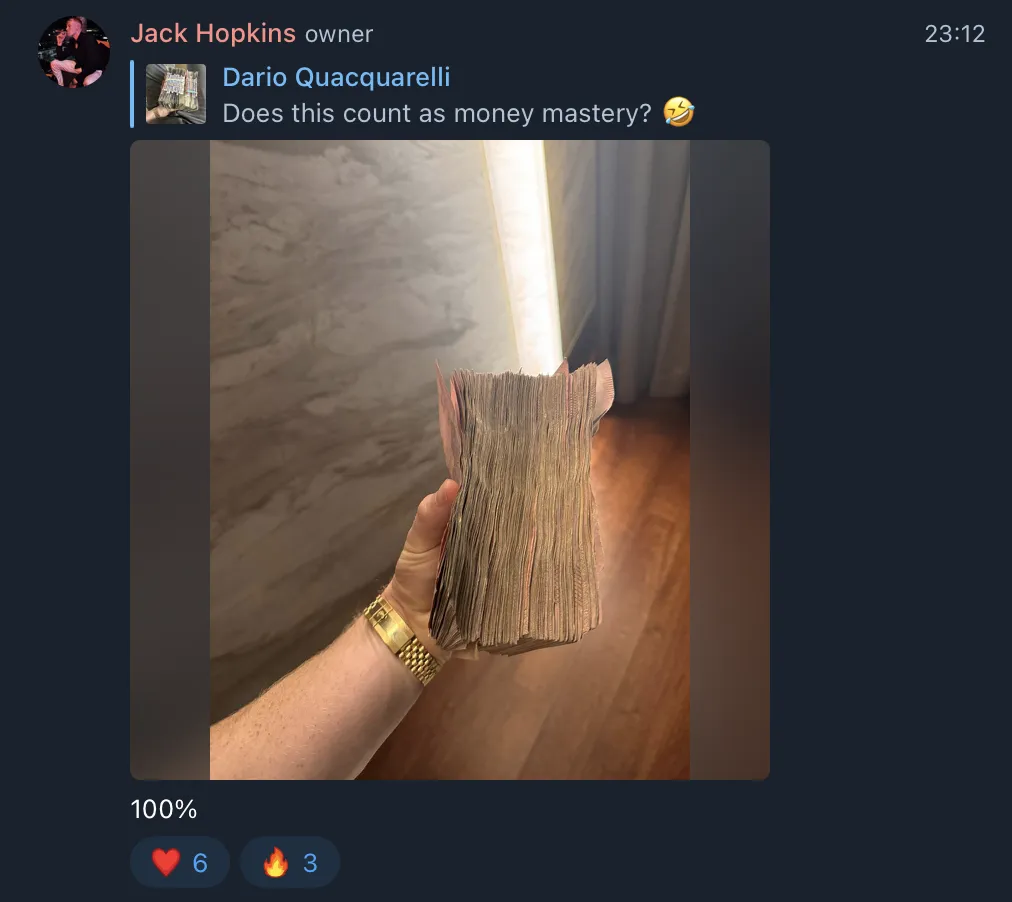Click the 100% caption text
Viewport: 1012px width, 902px height.
(164, 809)
